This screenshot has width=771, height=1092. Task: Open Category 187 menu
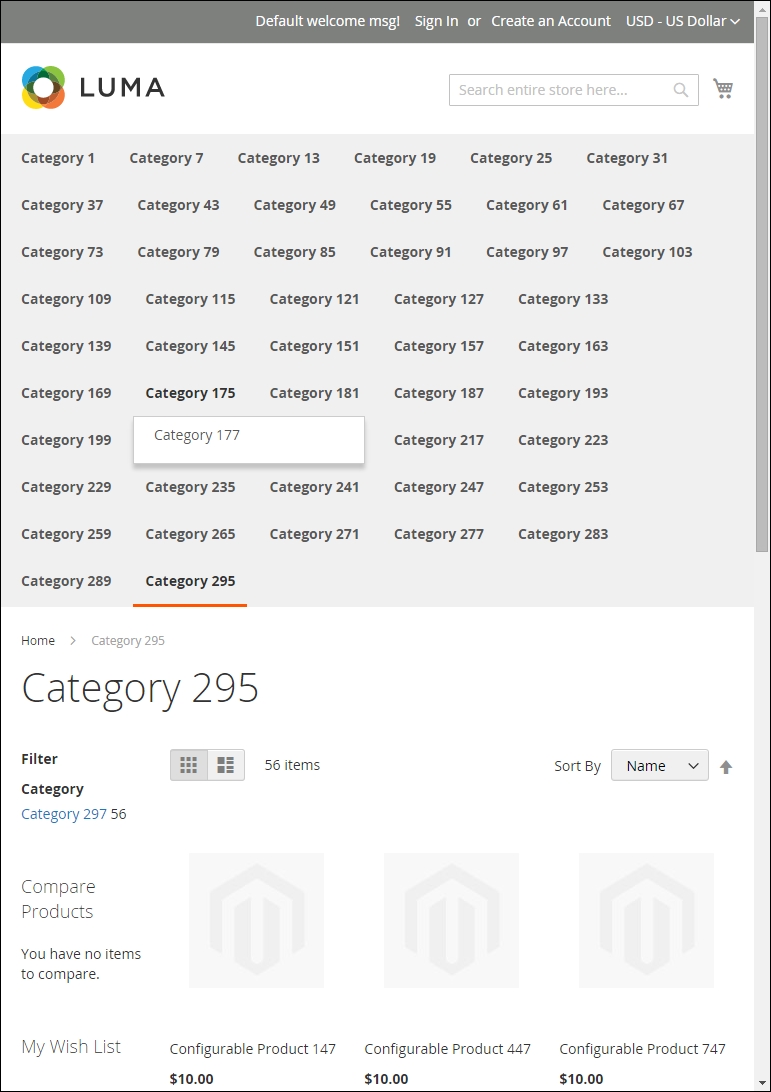[439, 393]
